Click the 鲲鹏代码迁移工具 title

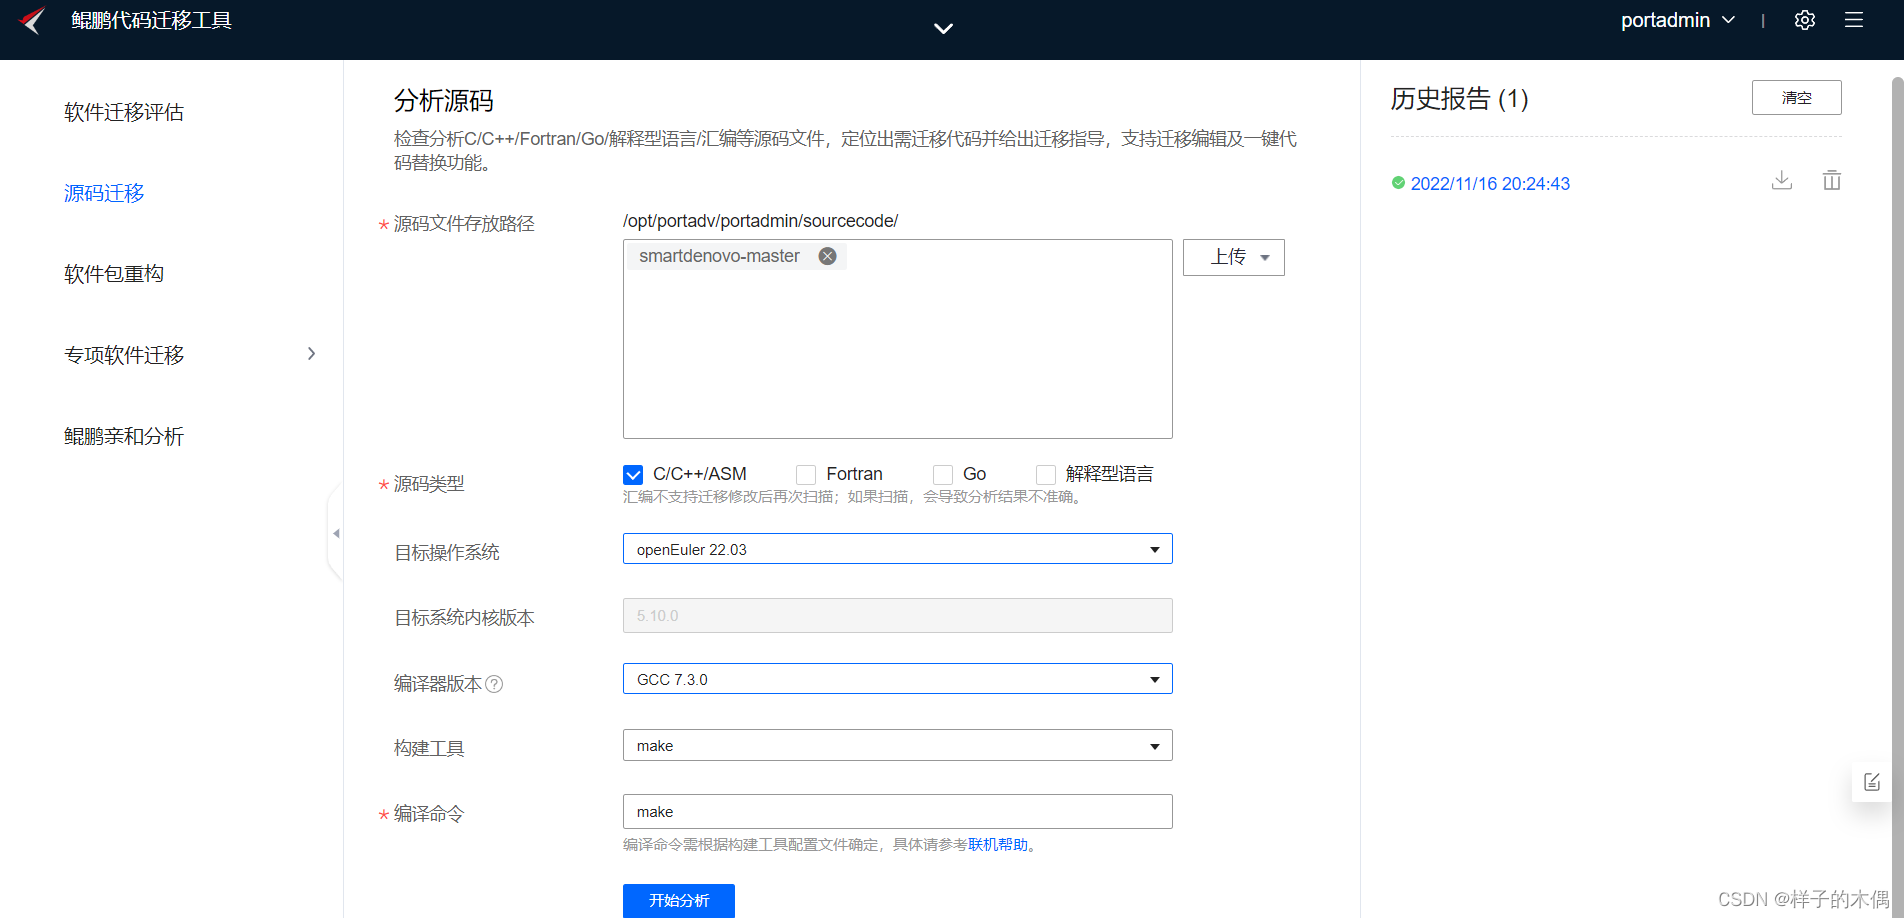[x=152, y=21]
